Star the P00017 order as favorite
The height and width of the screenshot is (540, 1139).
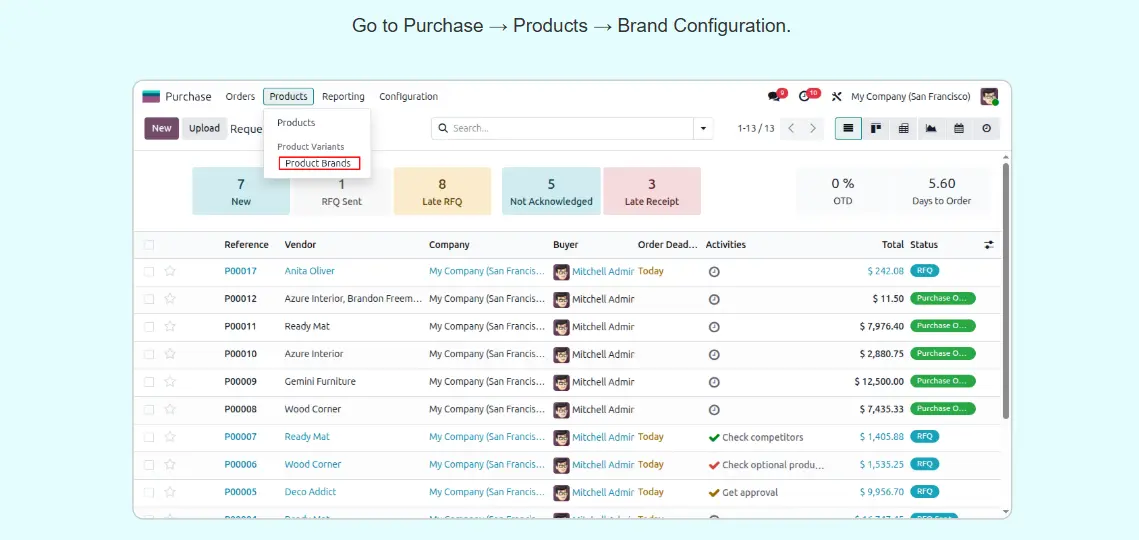click(170, 271)
